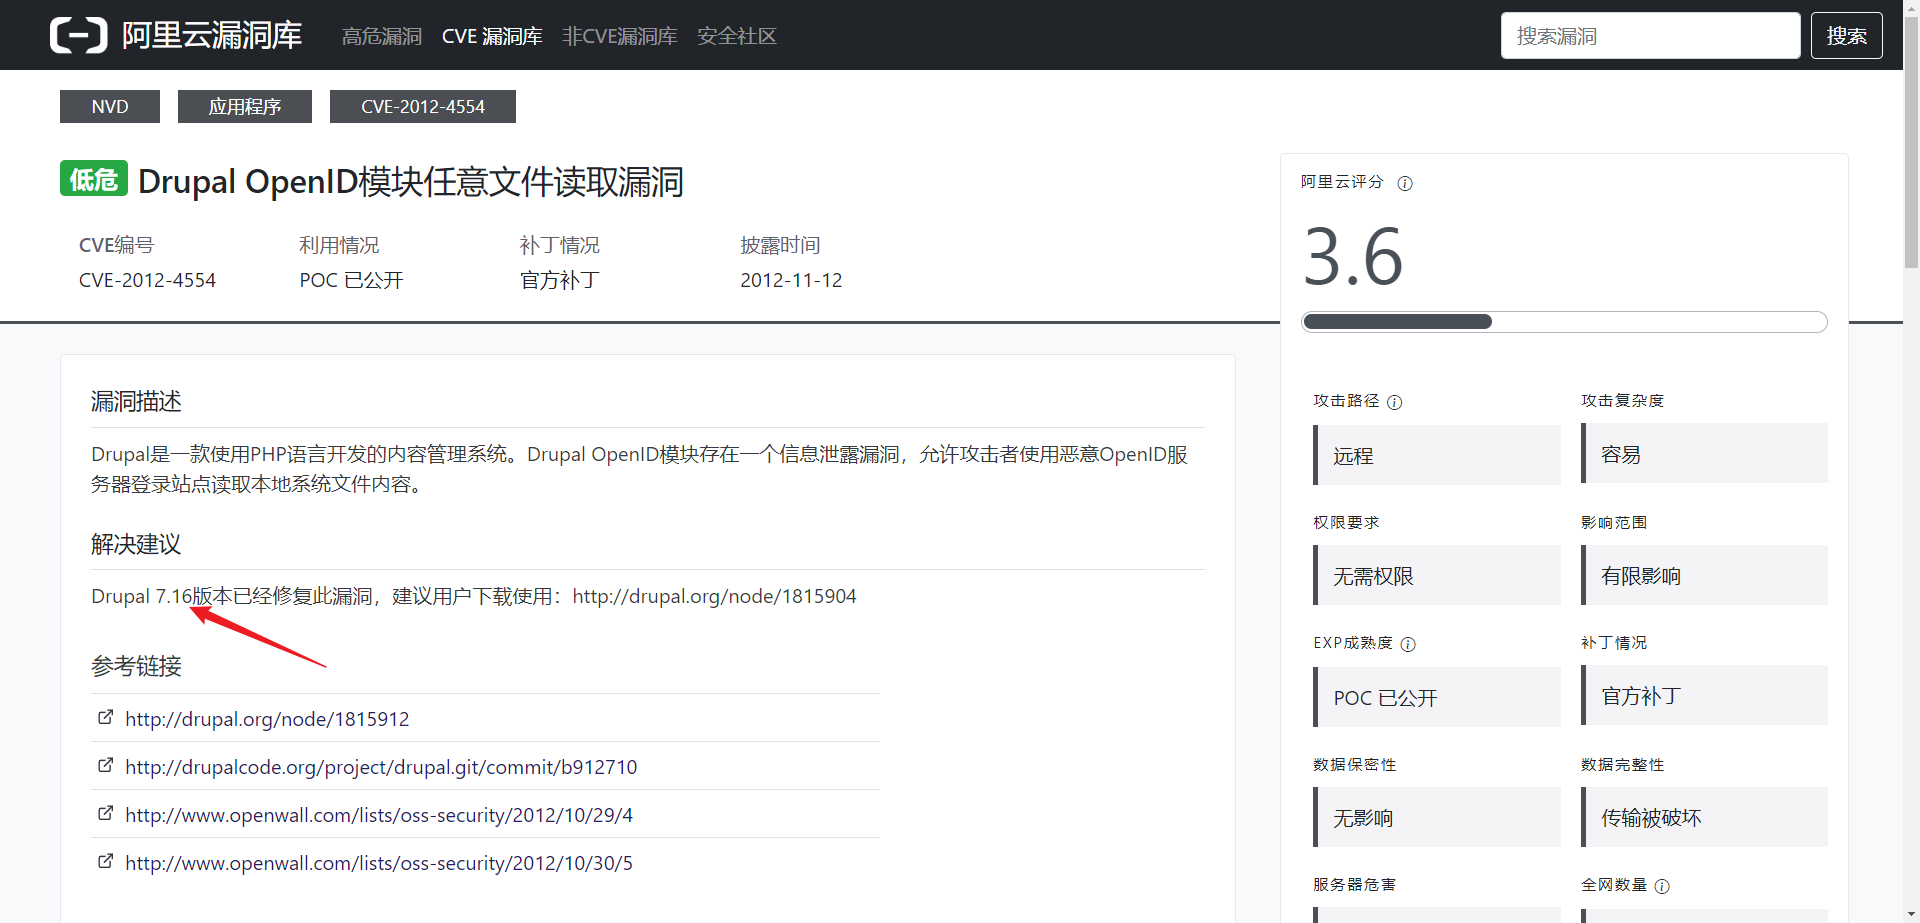Click the 容易 attack complexity value
The width and height of the screenshot is (1920, 923).
click(x=1704, y=454)
